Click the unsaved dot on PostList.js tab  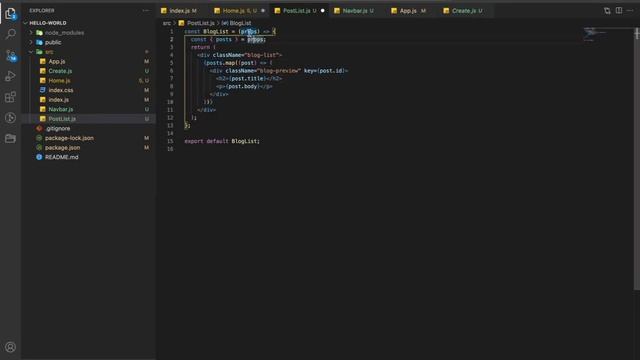point(322,11)
